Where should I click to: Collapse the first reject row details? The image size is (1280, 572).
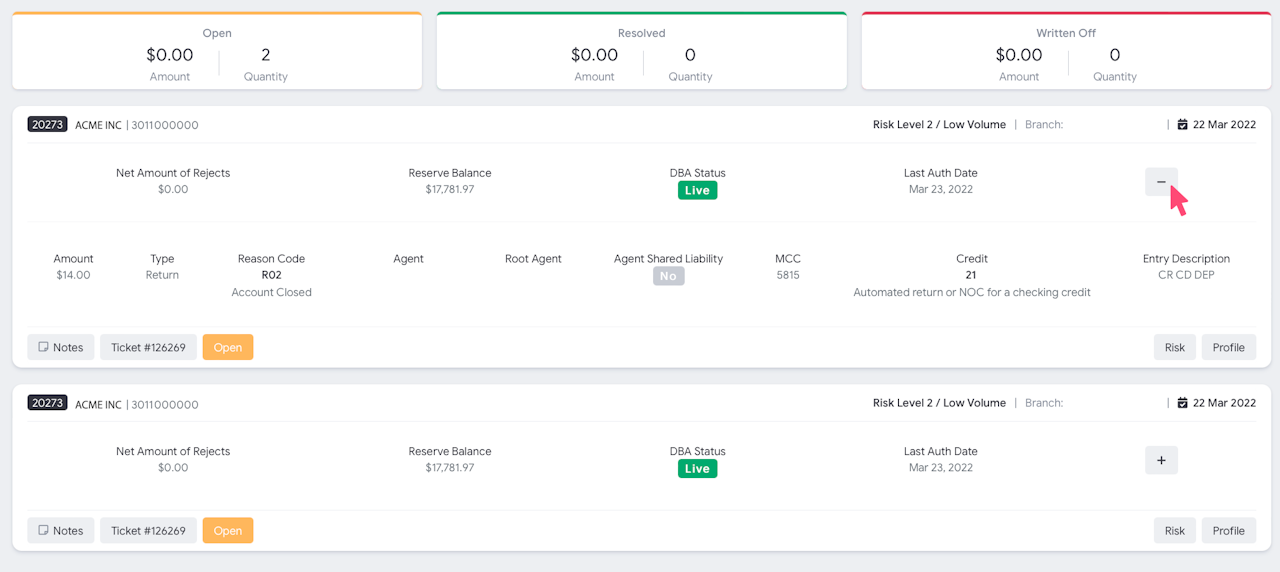[1161, 182]
